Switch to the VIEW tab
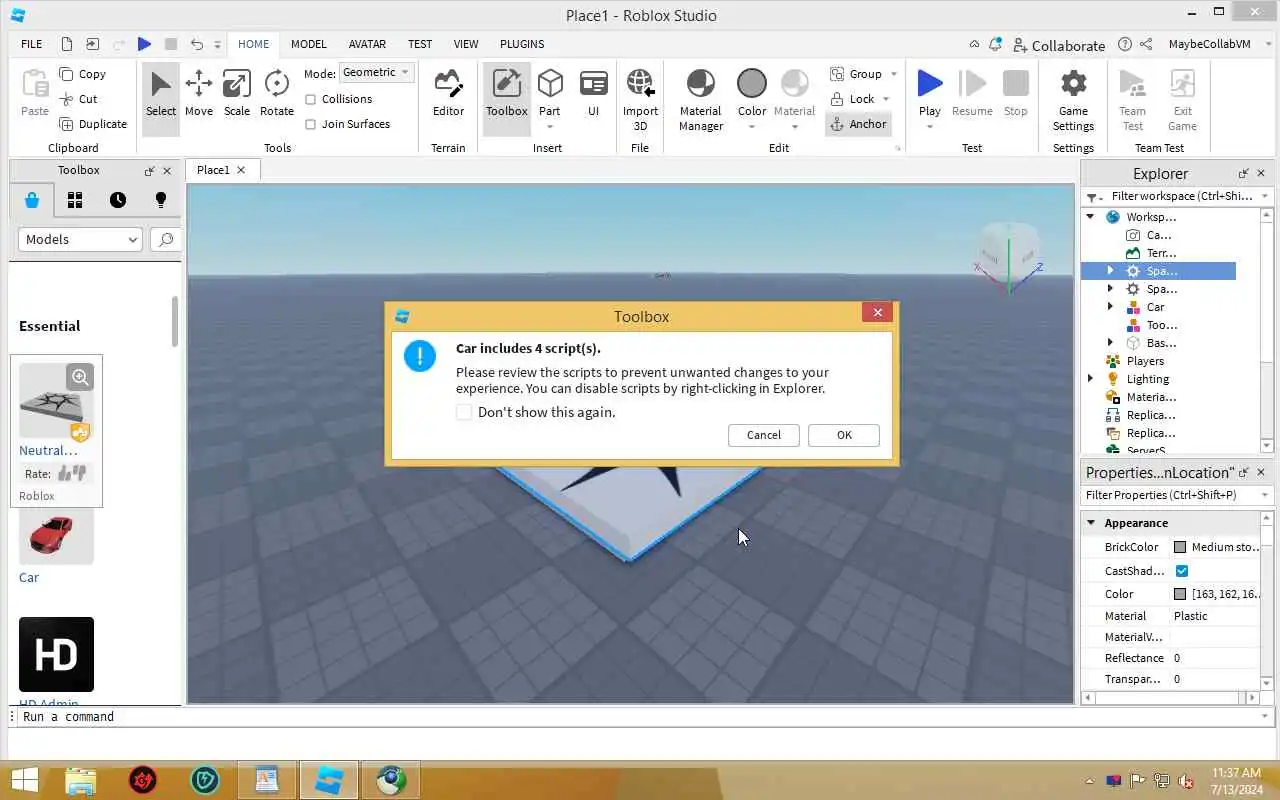Image resolution: width=1280 pixels, height=800 pixels. 466,44
